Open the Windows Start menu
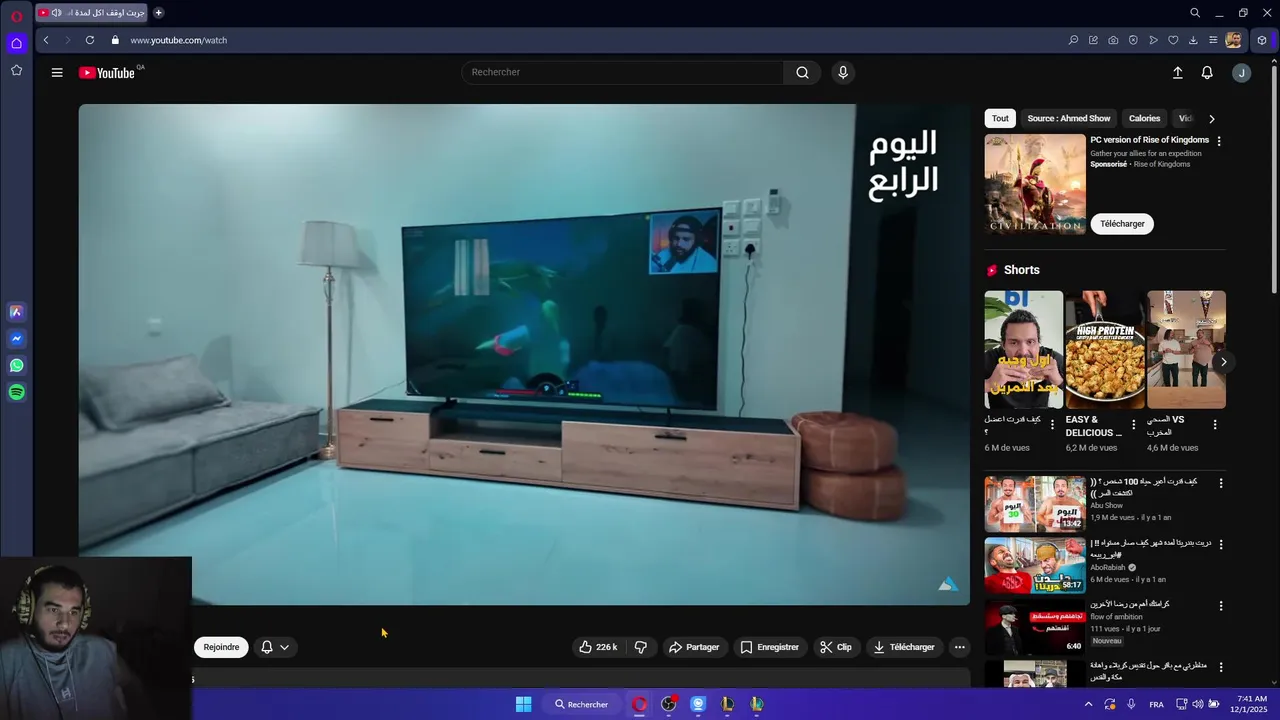 [x=523, y=704]
